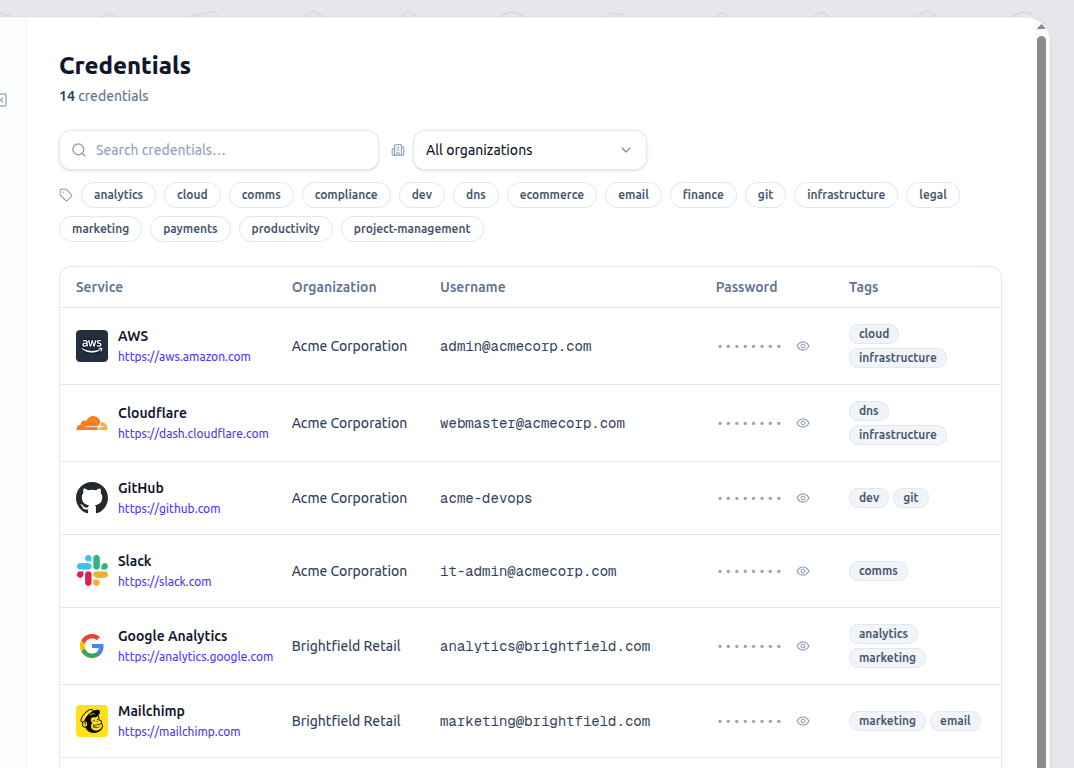
Task: Click the collapse sidebar icon at left edge
Action: pyautogui.click(x=3, y=100)
